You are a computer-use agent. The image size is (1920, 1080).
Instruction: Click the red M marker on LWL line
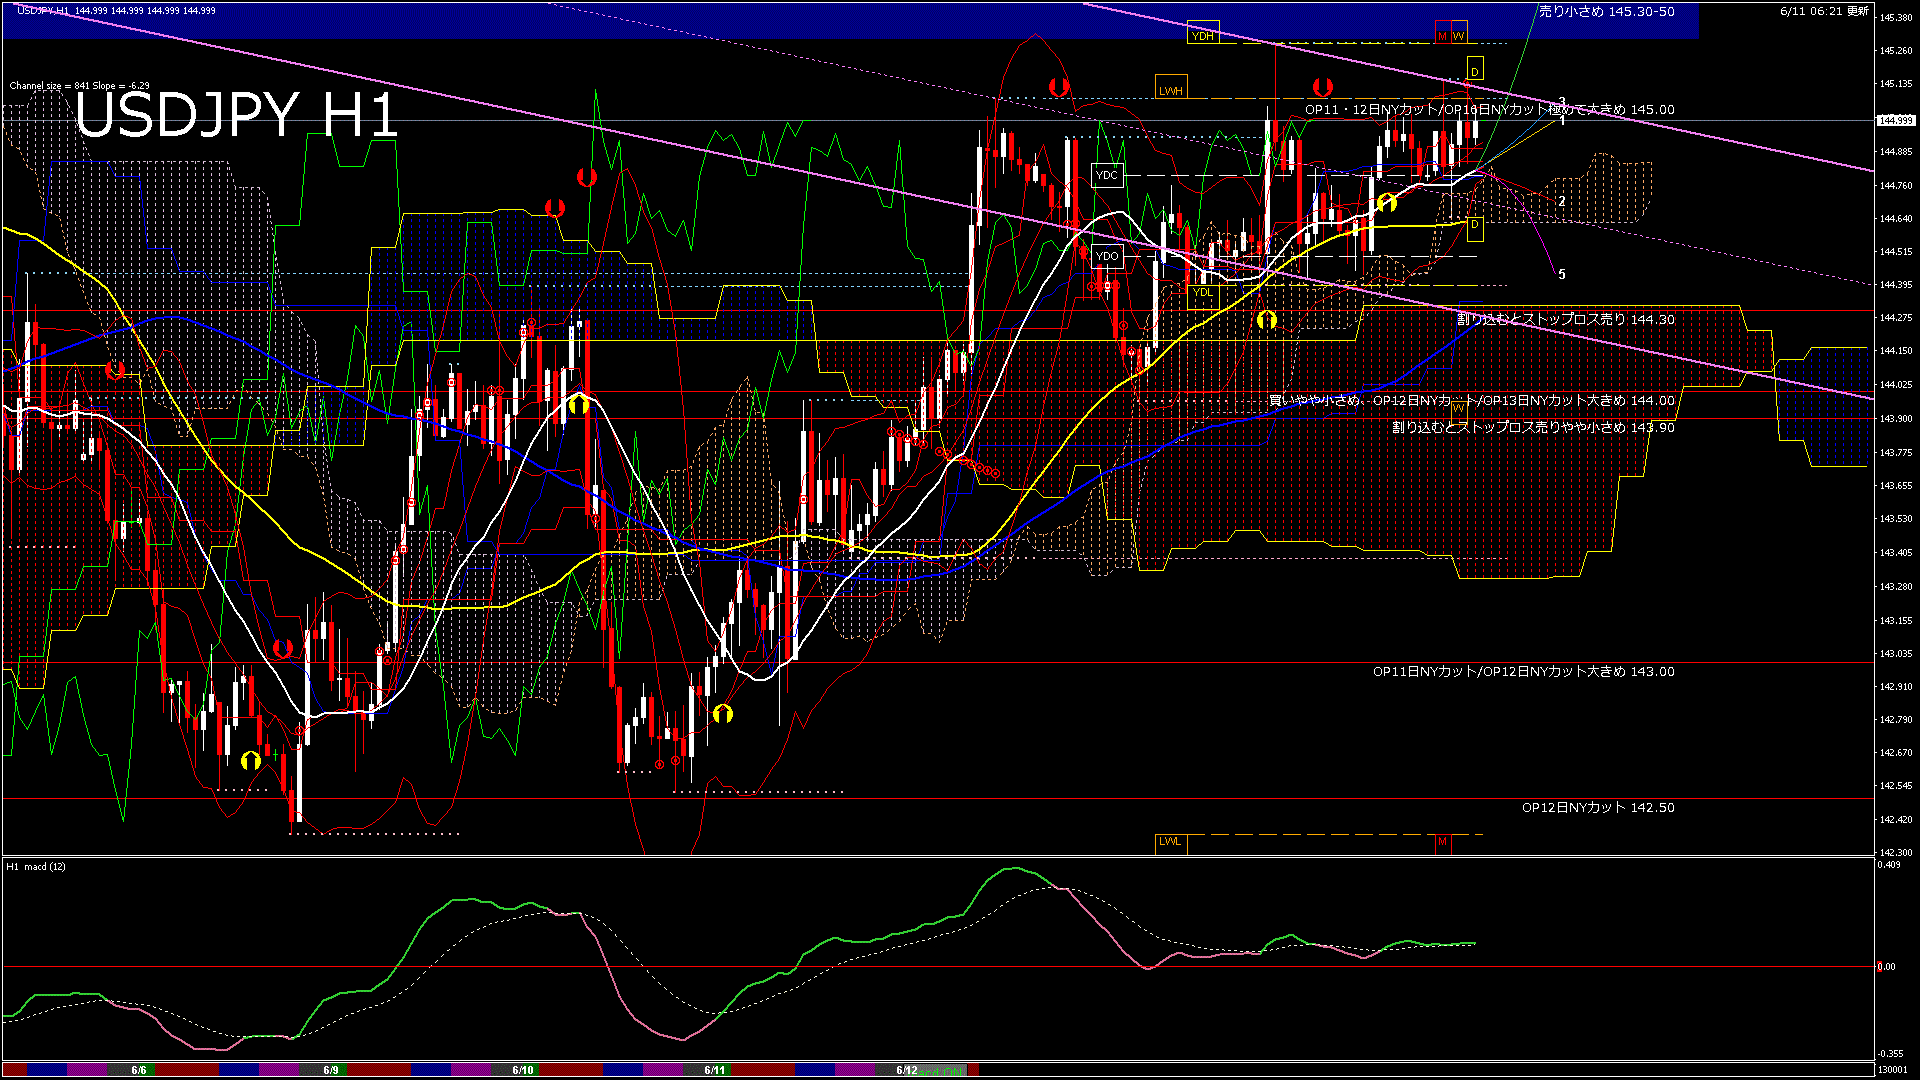(x=1443, y=842)
